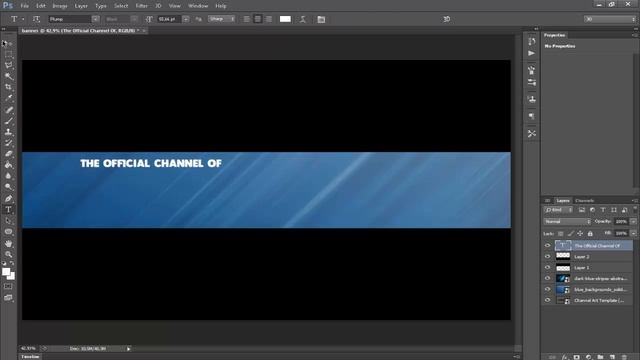Viewport: 640px width, 360px height.
Task: Select the Horizontal Type tool
Action: [8, 209]
